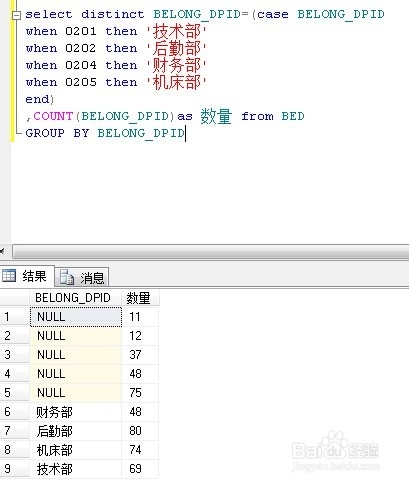Switch to the 结果 tab
Screen dimensions: 409x484
click(27, 276)
